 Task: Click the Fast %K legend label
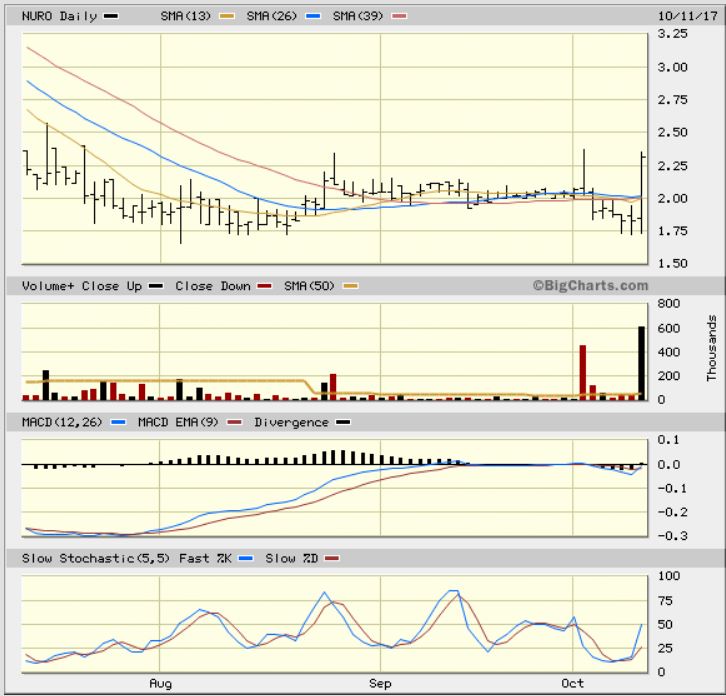pos(205,559)
